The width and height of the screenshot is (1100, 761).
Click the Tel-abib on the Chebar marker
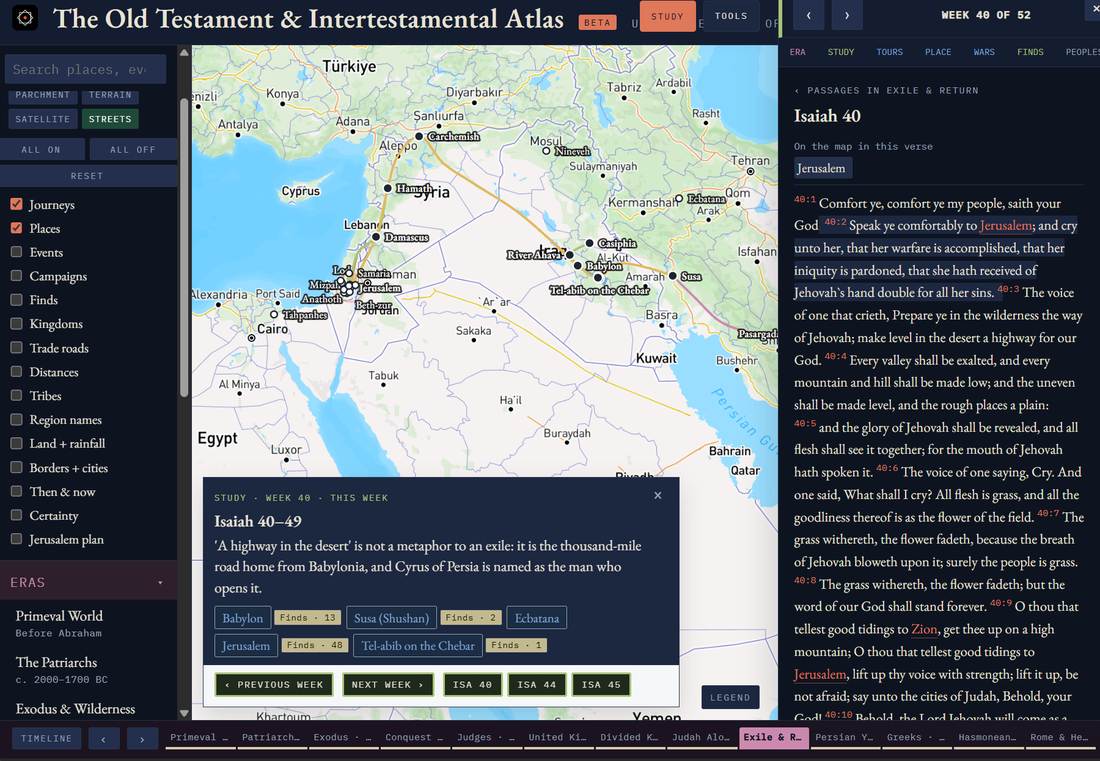(598, 278)
